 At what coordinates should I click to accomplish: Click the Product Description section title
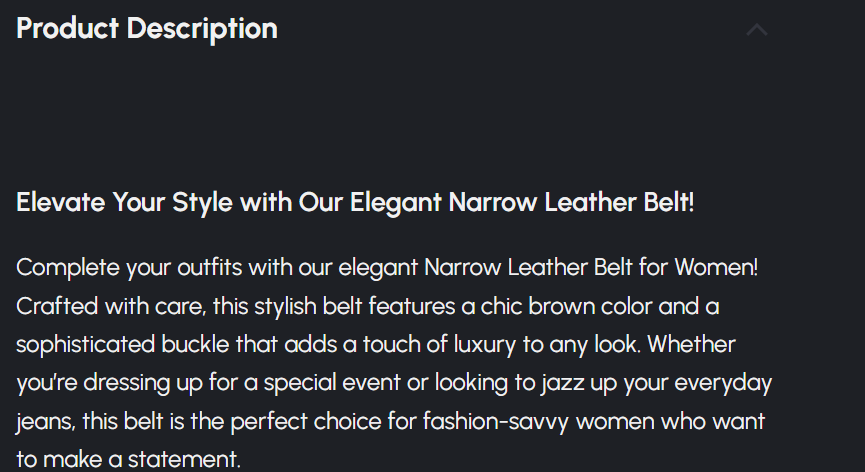[x=147, y=28]
